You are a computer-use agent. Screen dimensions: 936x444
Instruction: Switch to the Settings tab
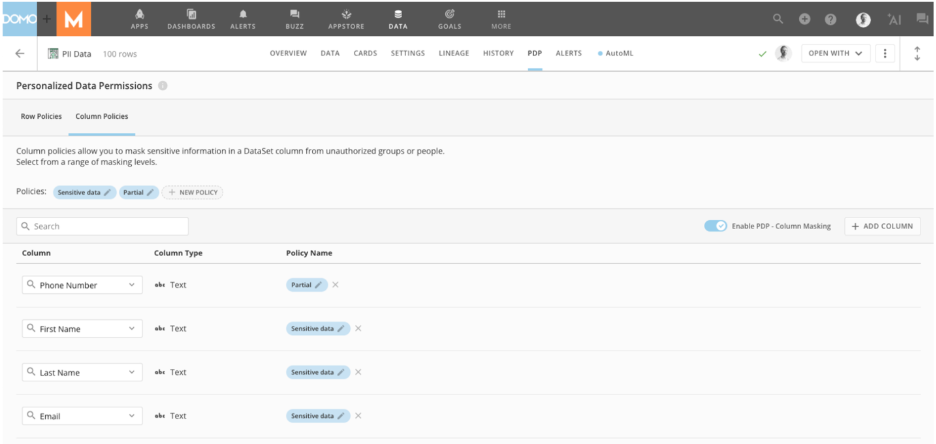coord(408,53)
